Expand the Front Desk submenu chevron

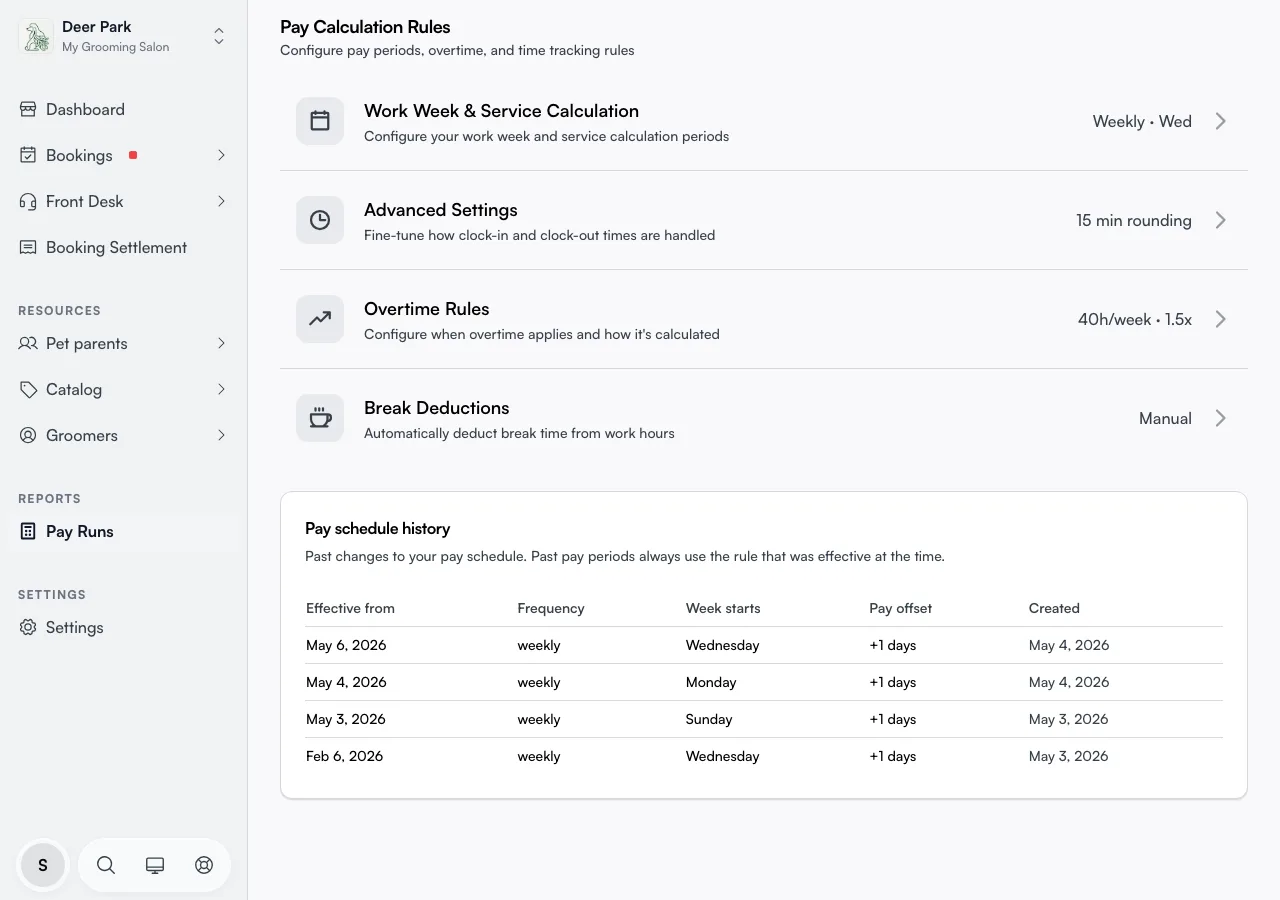(221, 201)
